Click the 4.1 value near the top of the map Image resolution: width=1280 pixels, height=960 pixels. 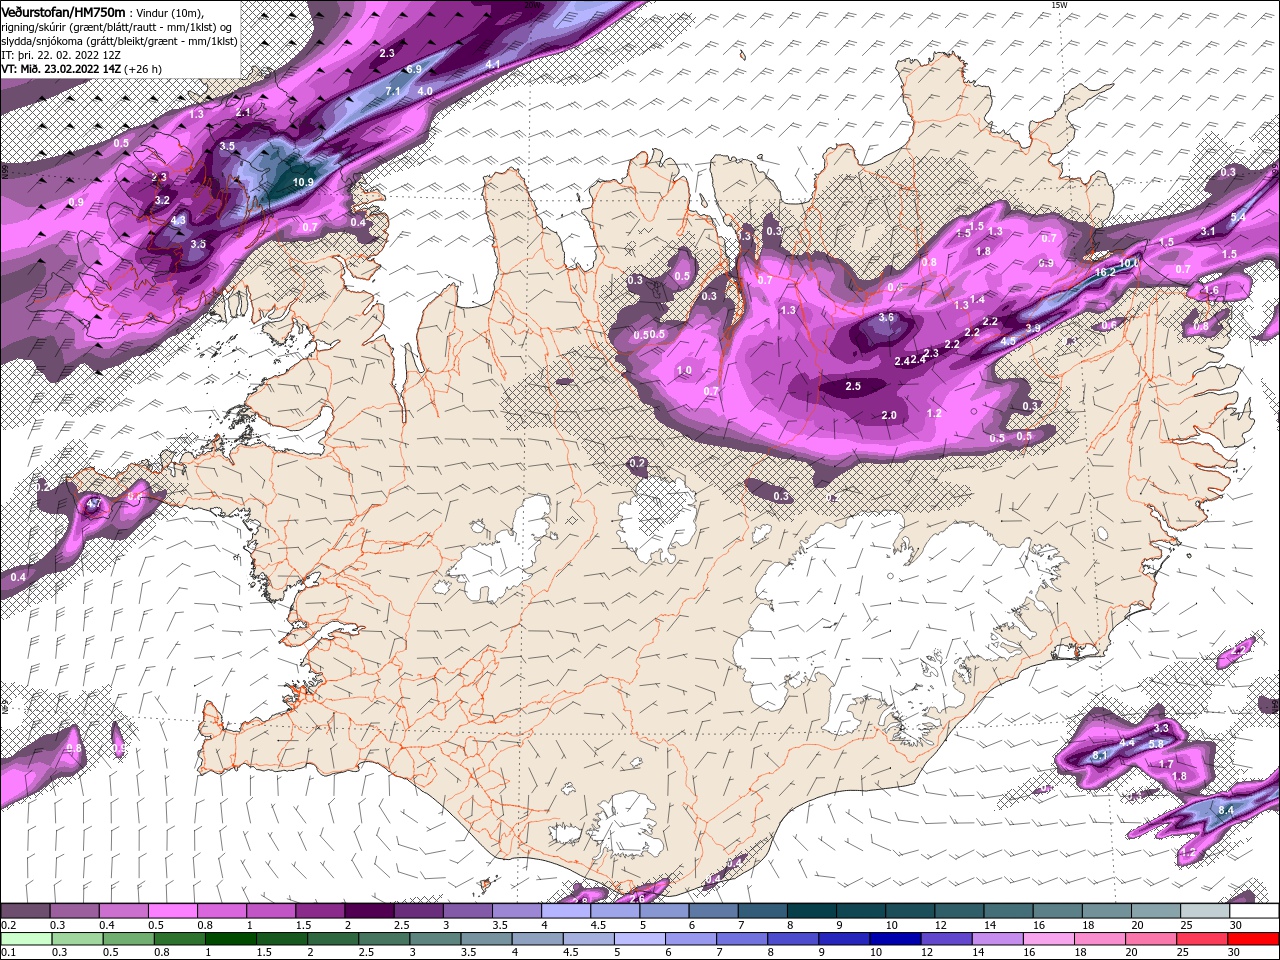(x=492, y=64)
